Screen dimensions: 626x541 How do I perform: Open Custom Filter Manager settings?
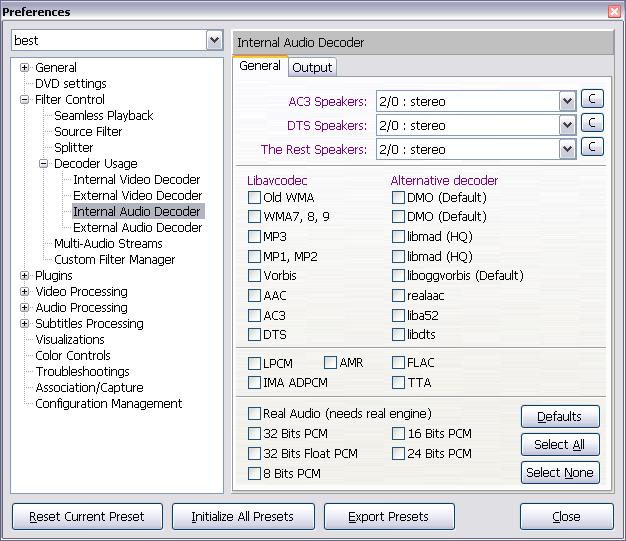click(114, 260)
